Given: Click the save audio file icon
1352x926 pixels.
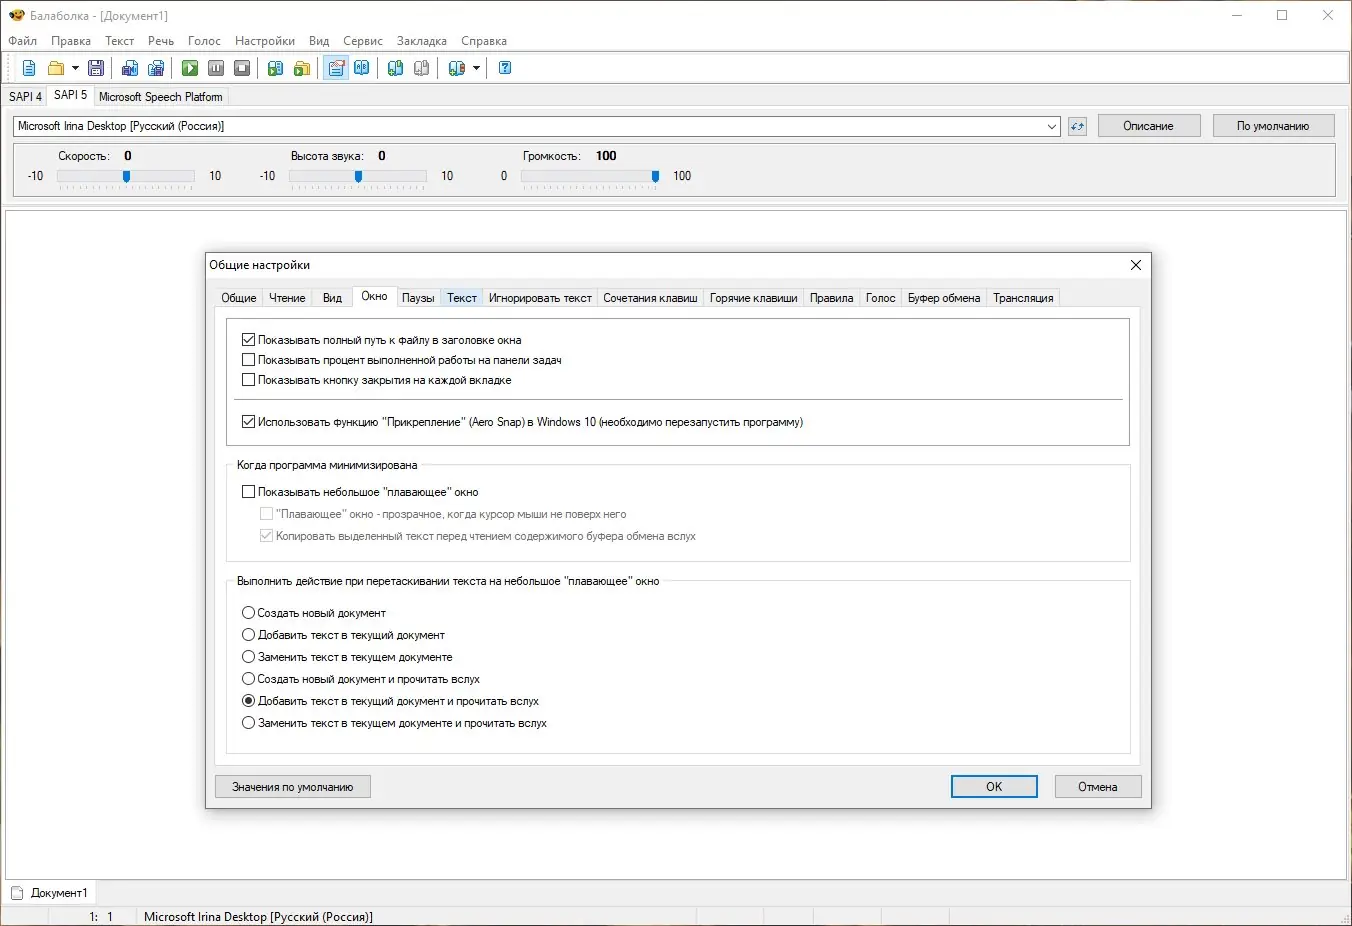Looking at the screenshot, I should coord(130,68).
